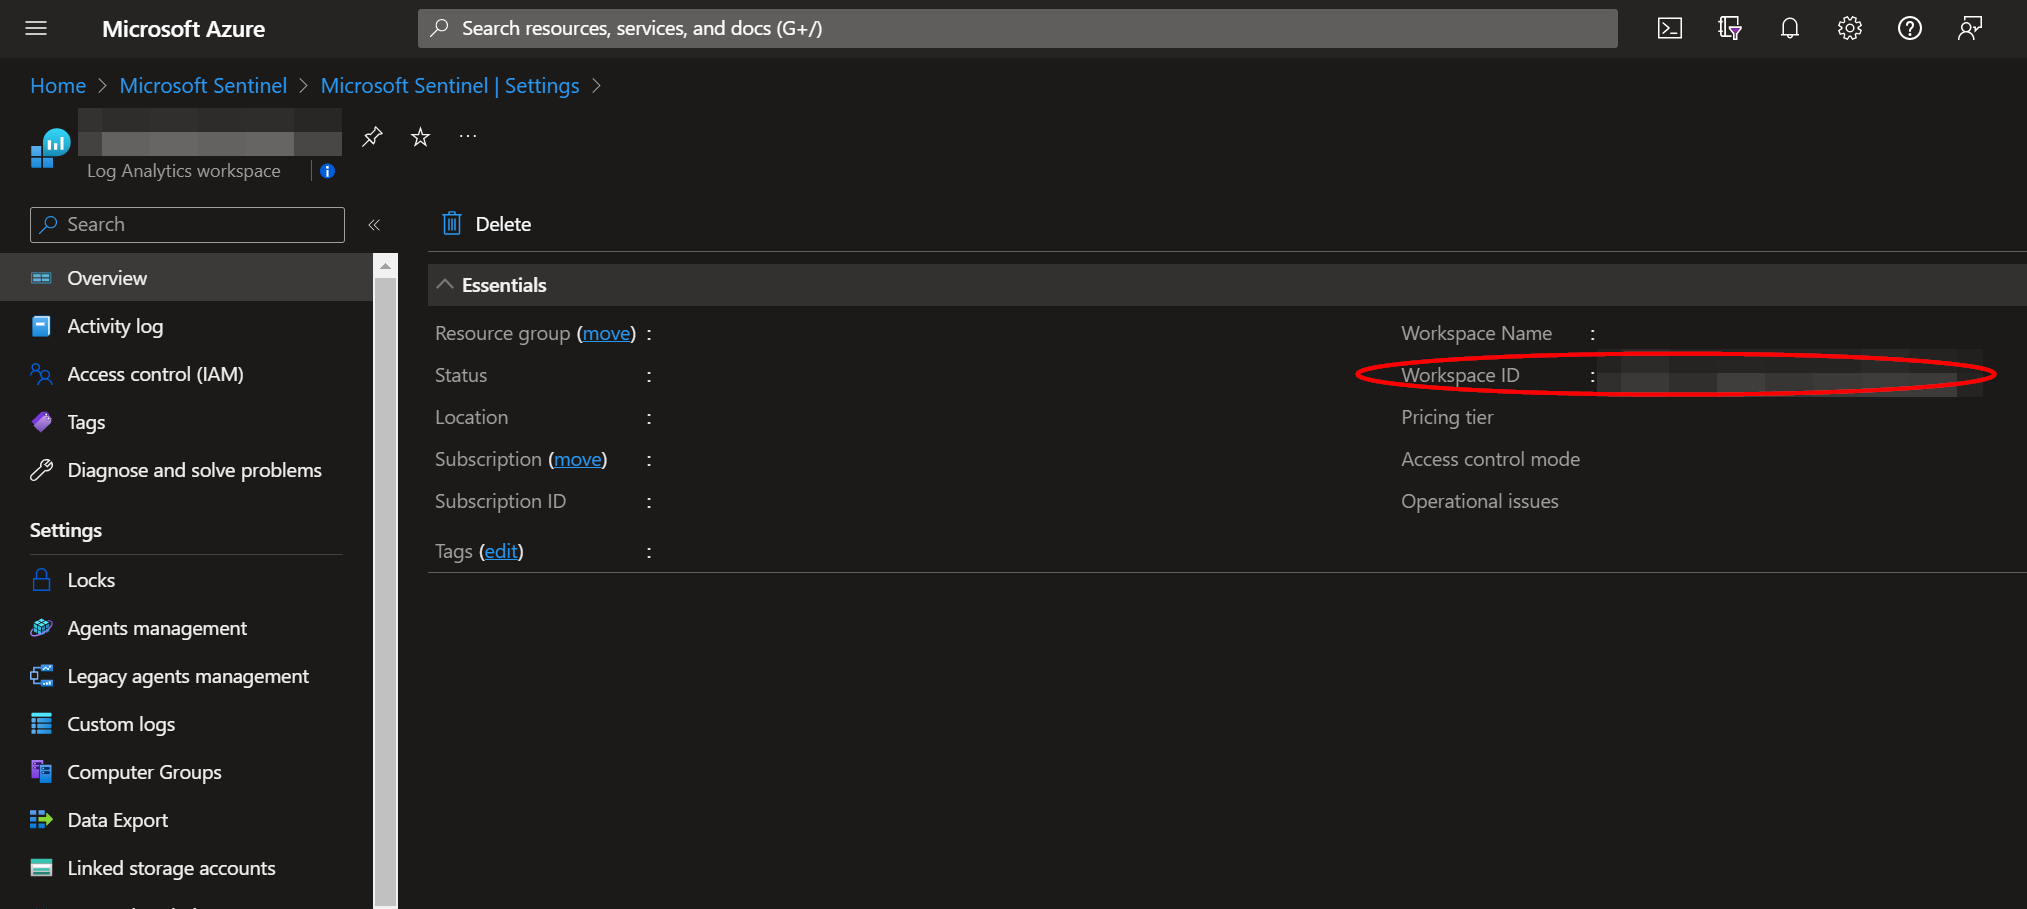Open Computer Groups settings
This screenshot has height=909, width=2027.
[186, 772]
